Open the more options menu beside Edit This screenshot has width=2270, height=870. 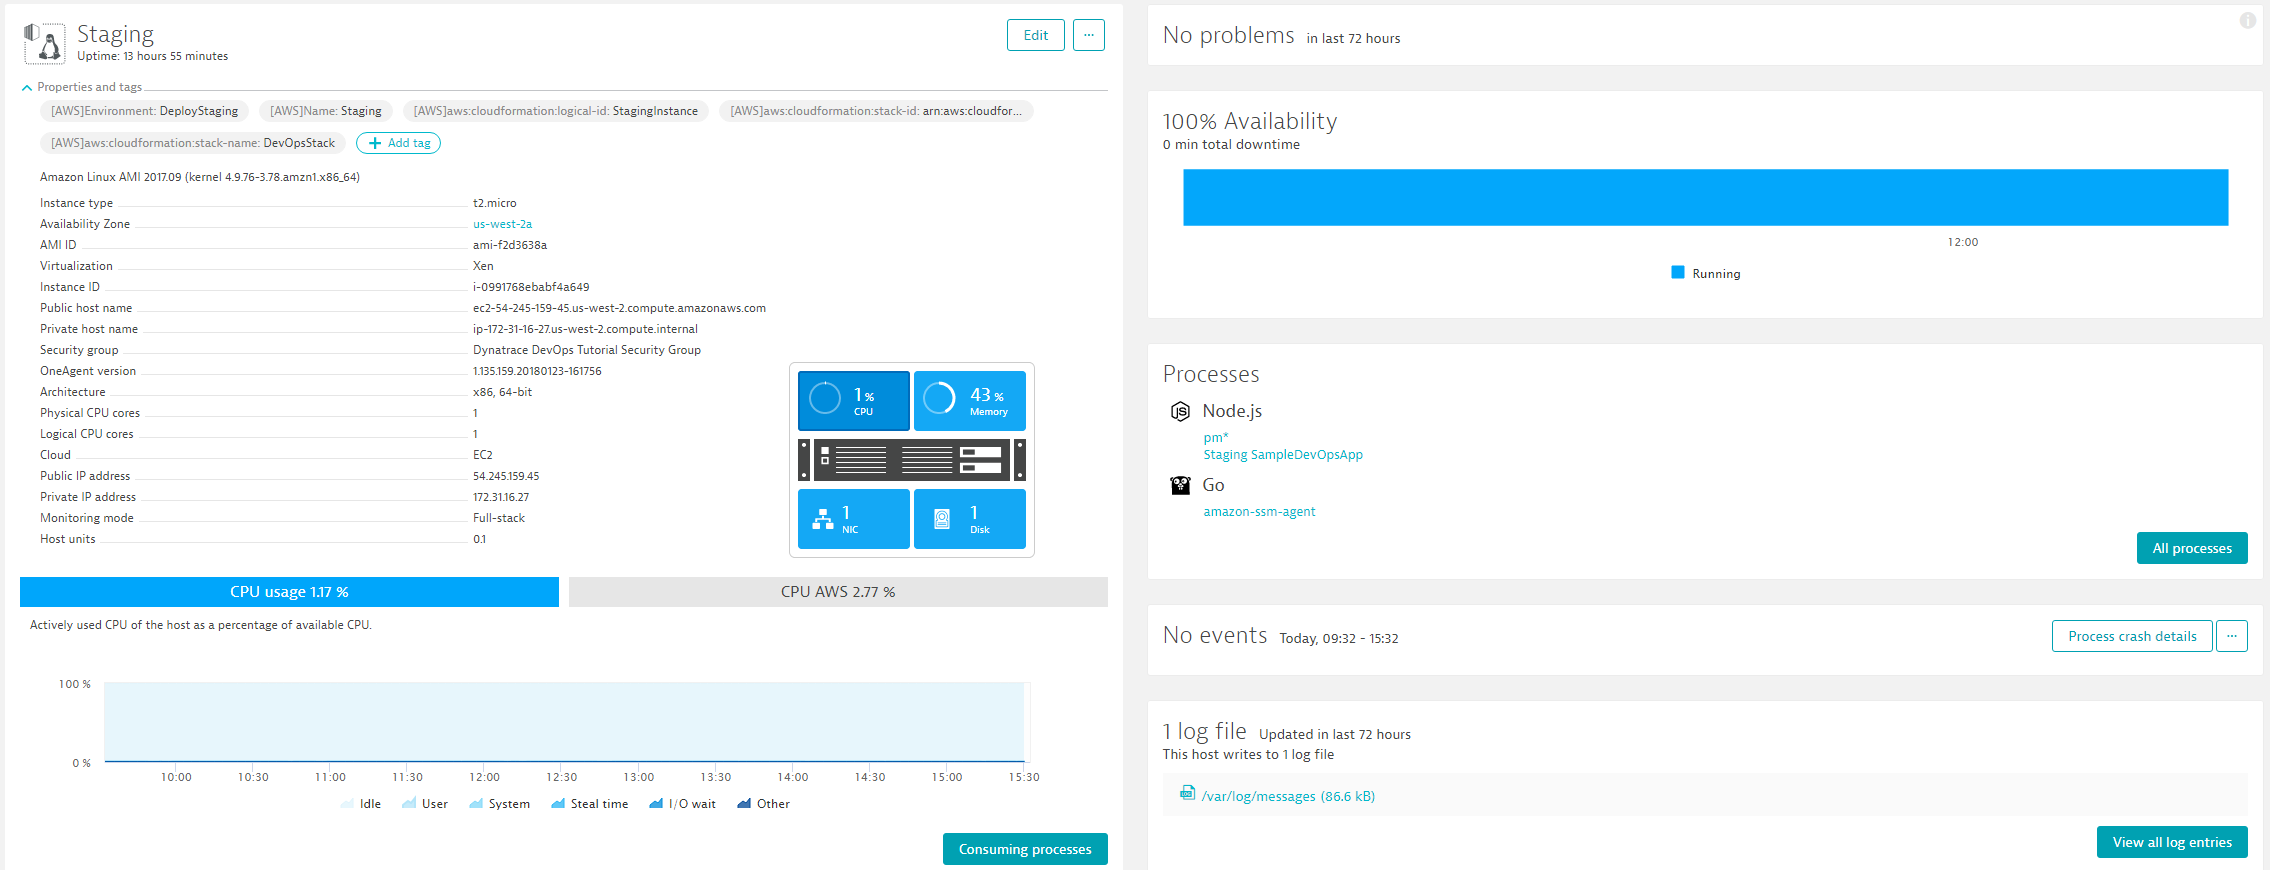1089,35
